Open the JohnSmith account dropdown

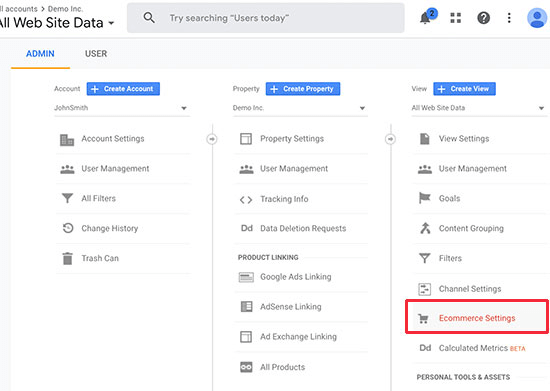pyautogui.click(x=122, y=108)
